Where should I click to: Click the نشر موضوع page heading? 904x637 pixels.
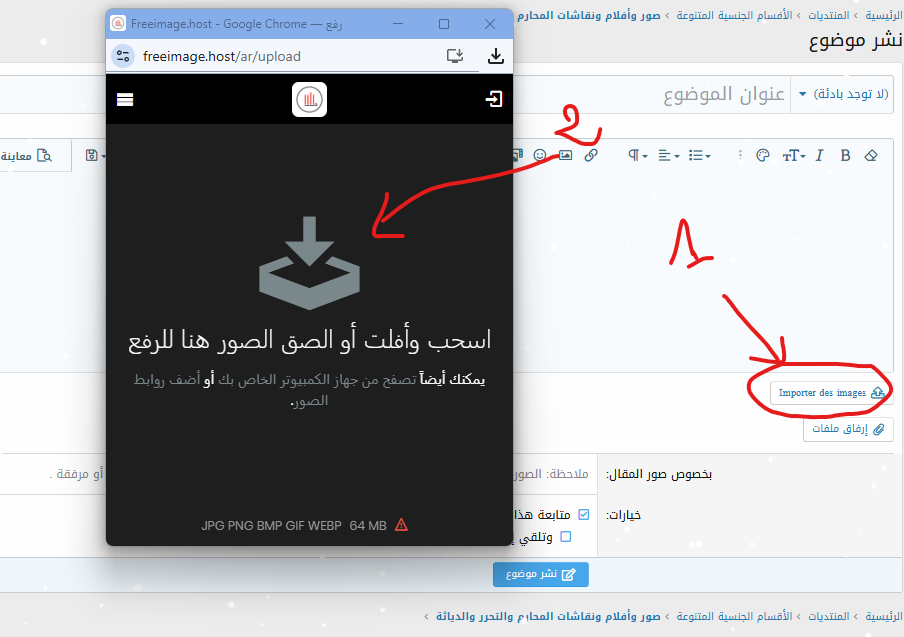[x=856, y=40]
